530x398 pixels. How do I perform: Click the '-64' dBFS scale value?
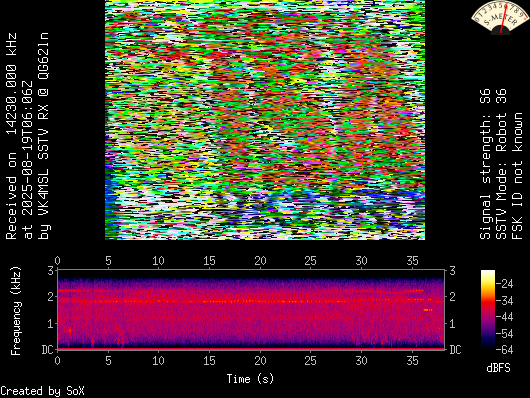point(504,350)
